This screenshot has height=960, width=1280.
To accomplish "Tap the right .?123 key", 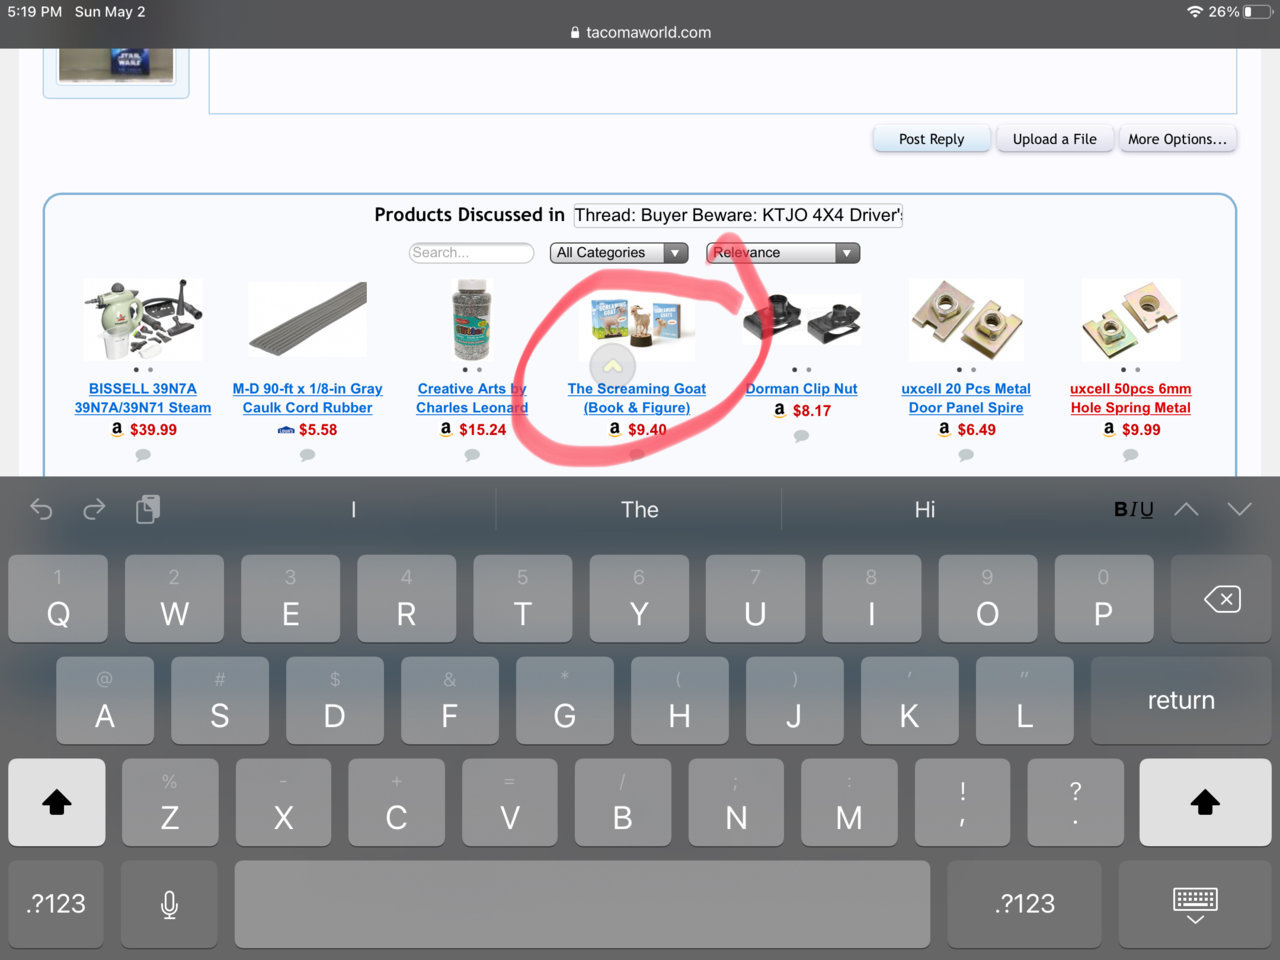I will point(1025,904).
